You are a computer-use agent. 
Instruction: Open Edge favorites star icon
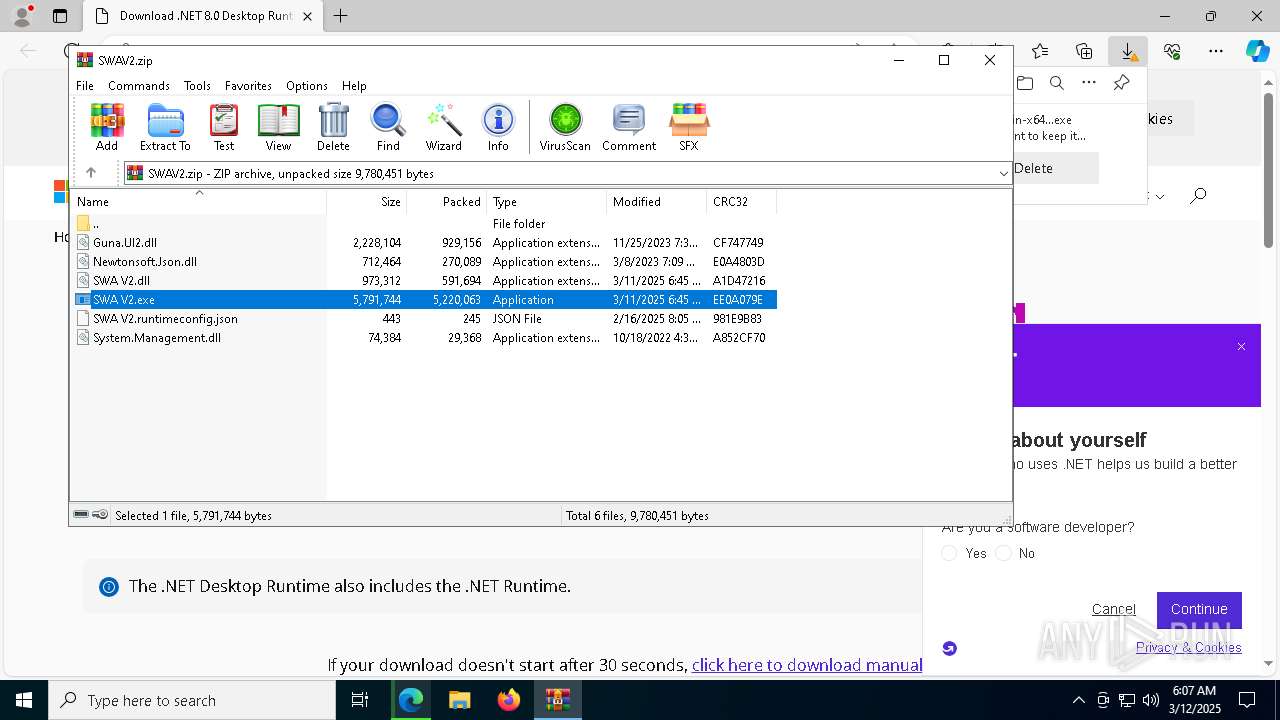tap(1040, 51)
